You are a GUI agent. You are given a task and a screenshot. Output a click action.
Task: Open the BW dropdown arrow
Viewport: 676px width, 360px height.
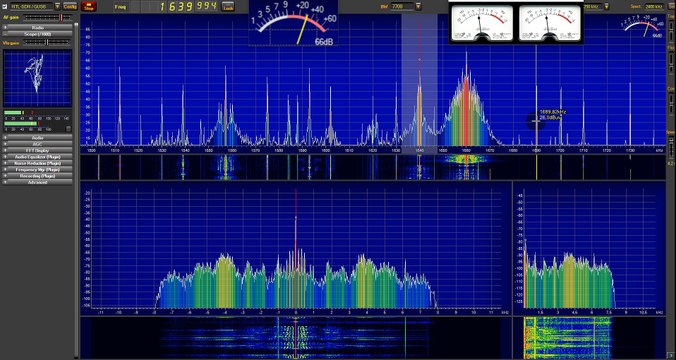418,6
